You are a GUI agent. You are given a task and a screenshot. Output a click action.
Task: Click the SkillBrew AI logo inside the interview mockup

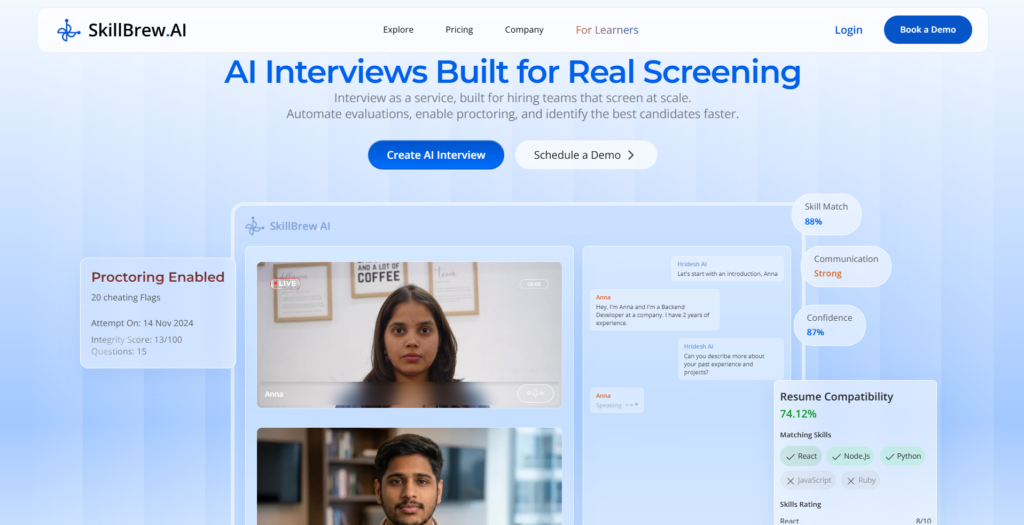287,226
